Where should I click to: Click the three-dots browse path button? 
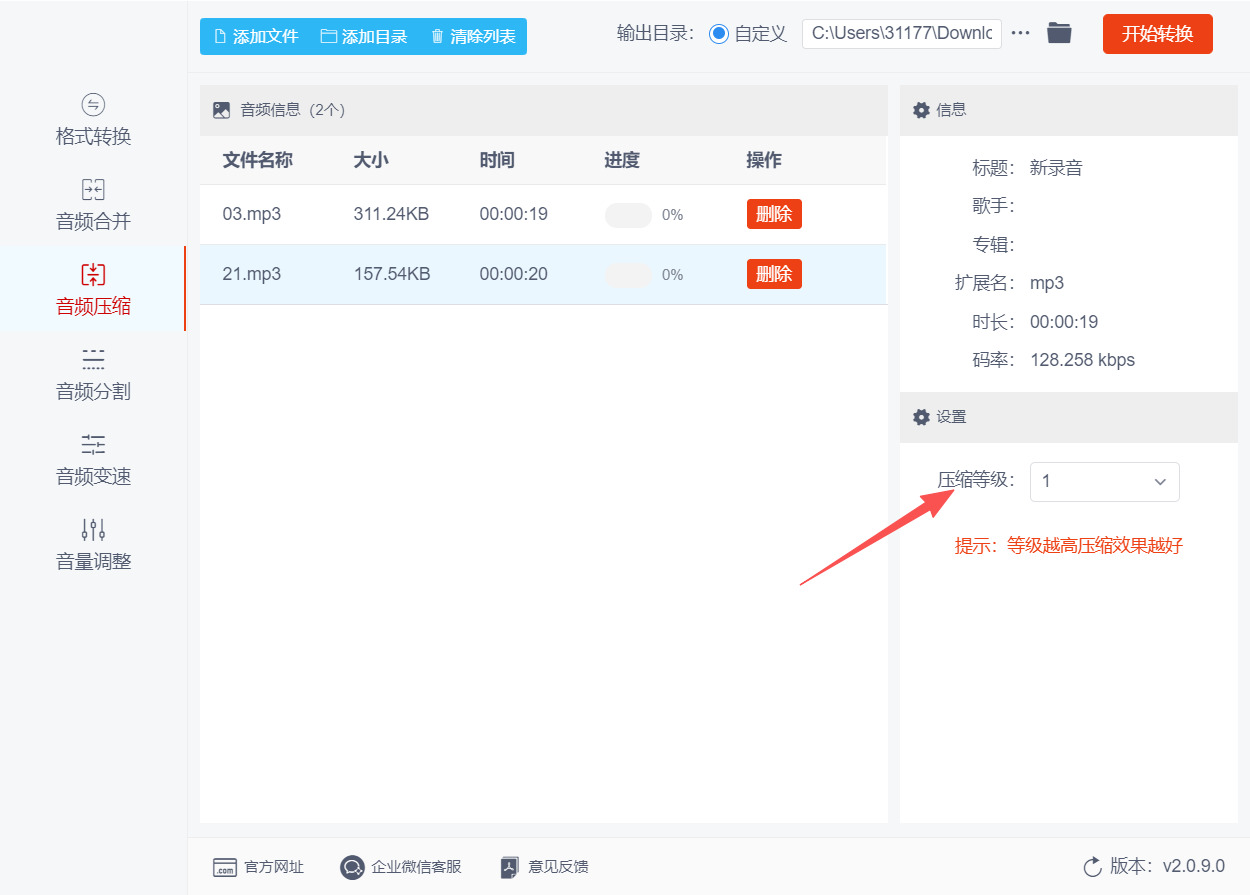(1020, 33)
